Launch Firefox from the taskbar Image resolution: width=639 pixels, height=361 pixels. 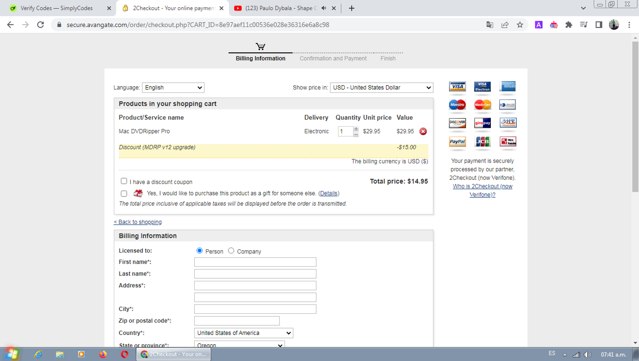pyautogui.click(x=103, y=354)
